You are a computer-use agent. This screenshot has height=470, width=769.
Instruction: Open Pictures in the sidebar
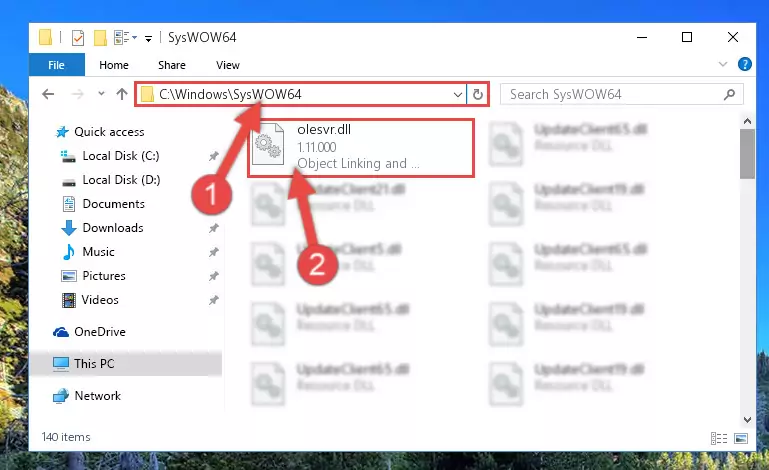tap(103, 276)
